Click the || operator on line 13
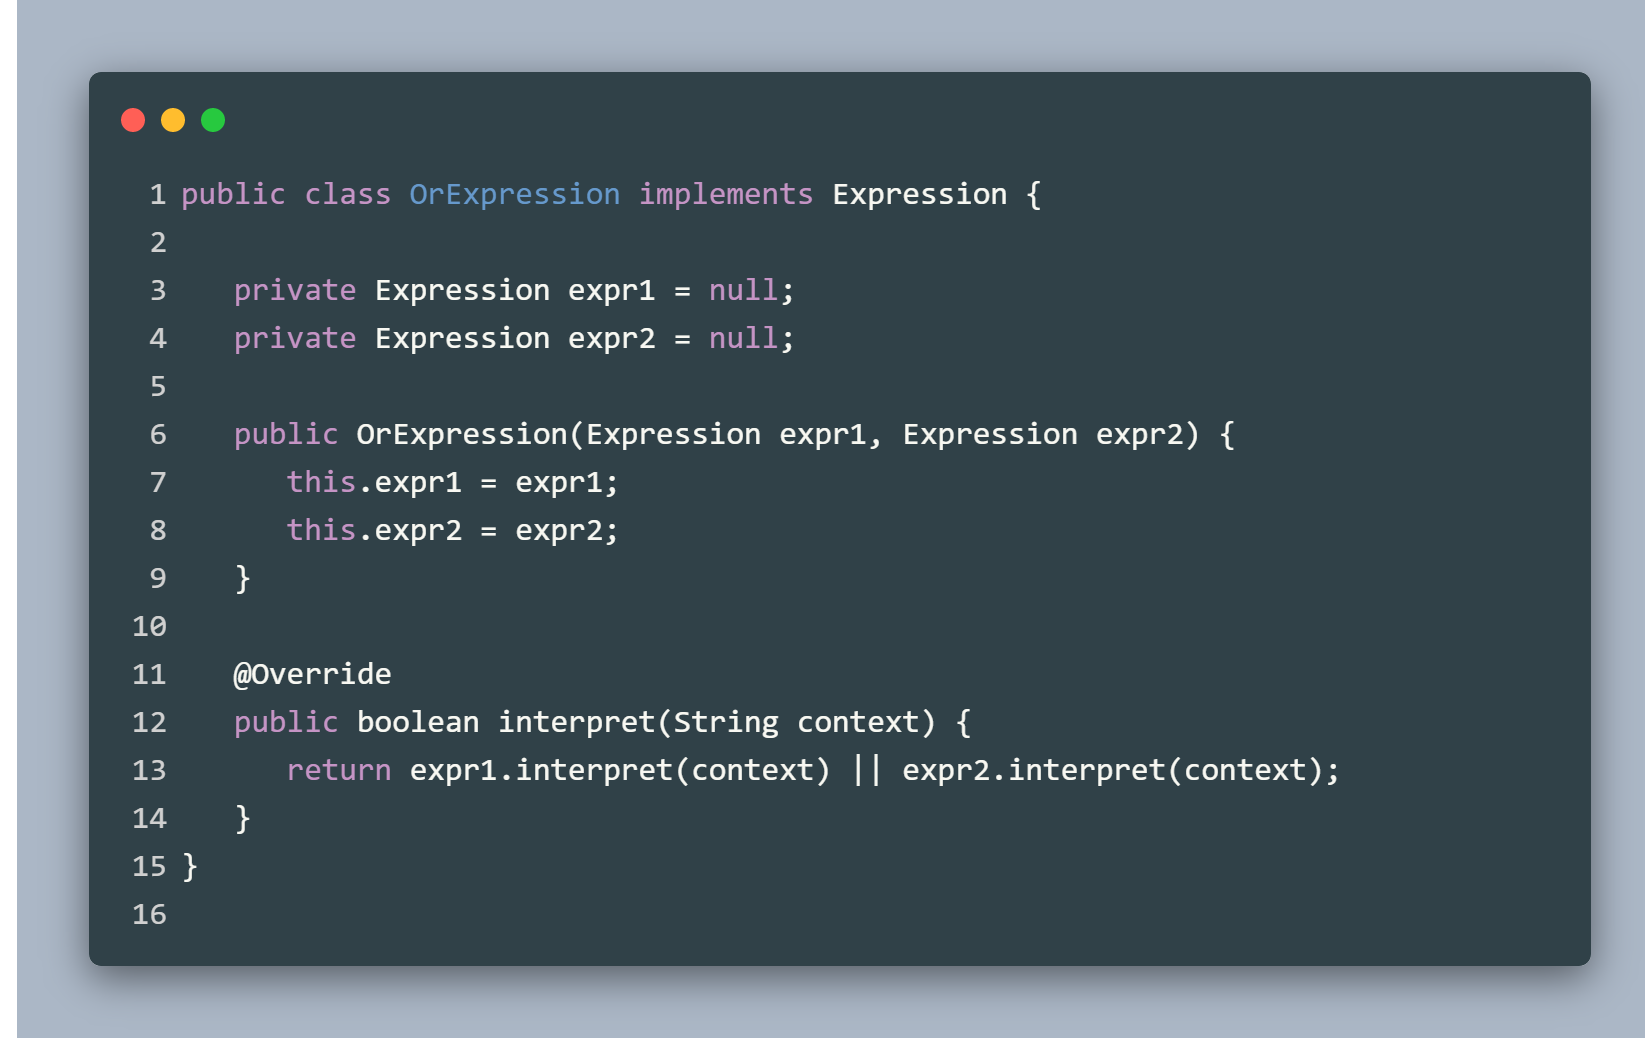This screenshot has height=1038, width=1645. point(867,770)
